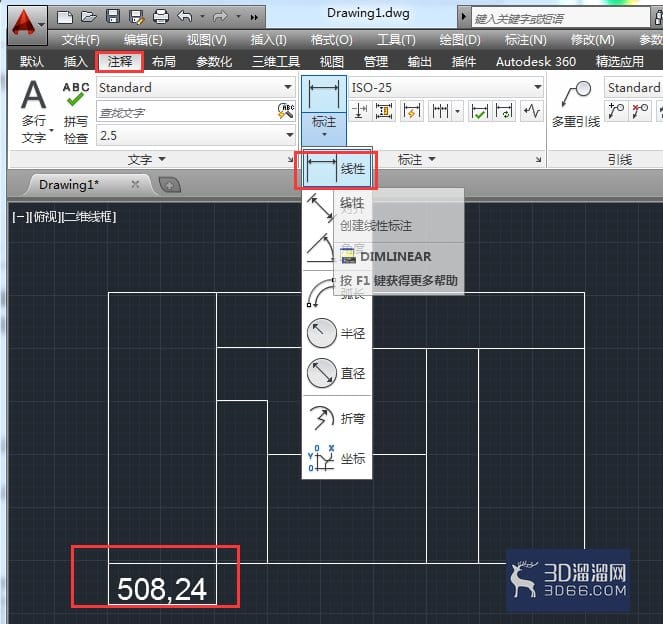Open the 格式(O) menu
The height and width of the screenshot is (624, 663).
(x=332, y=40)
